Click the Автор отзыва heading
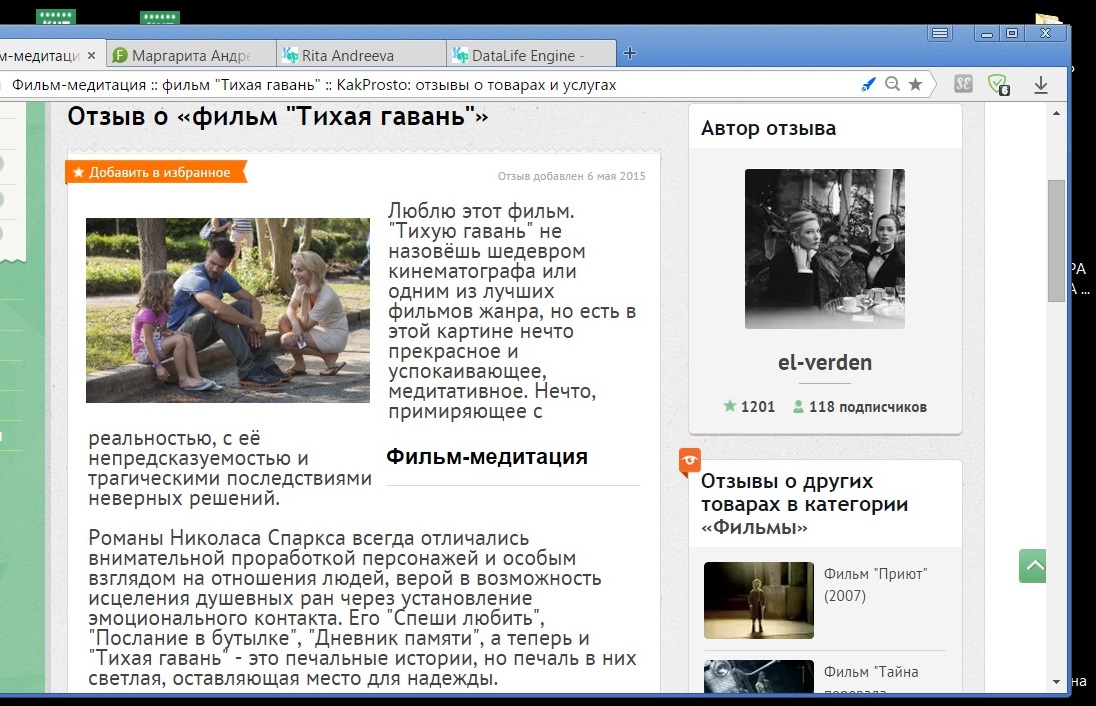 [768, 129]
